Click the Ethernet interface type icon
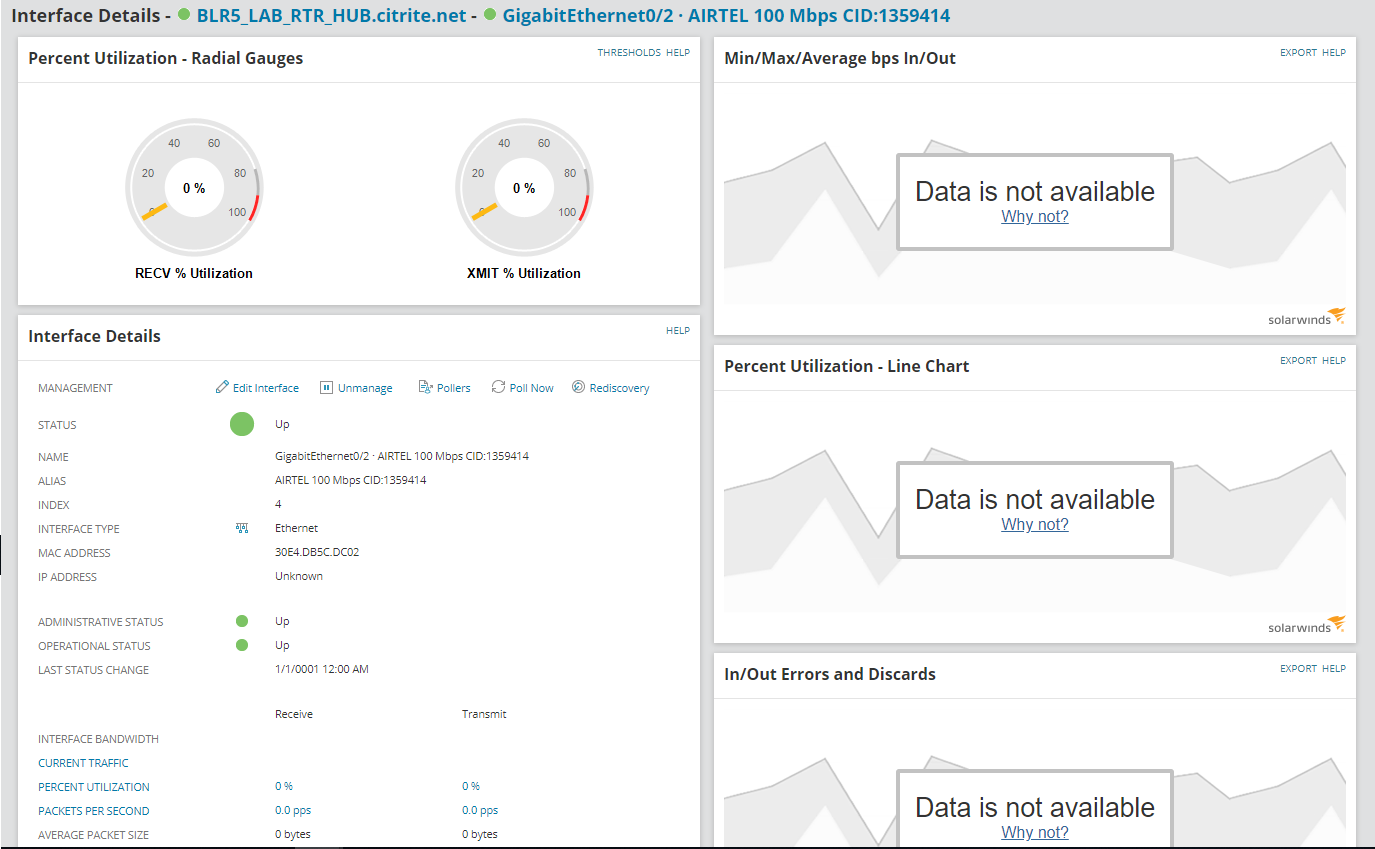 (x=242, y=528)
